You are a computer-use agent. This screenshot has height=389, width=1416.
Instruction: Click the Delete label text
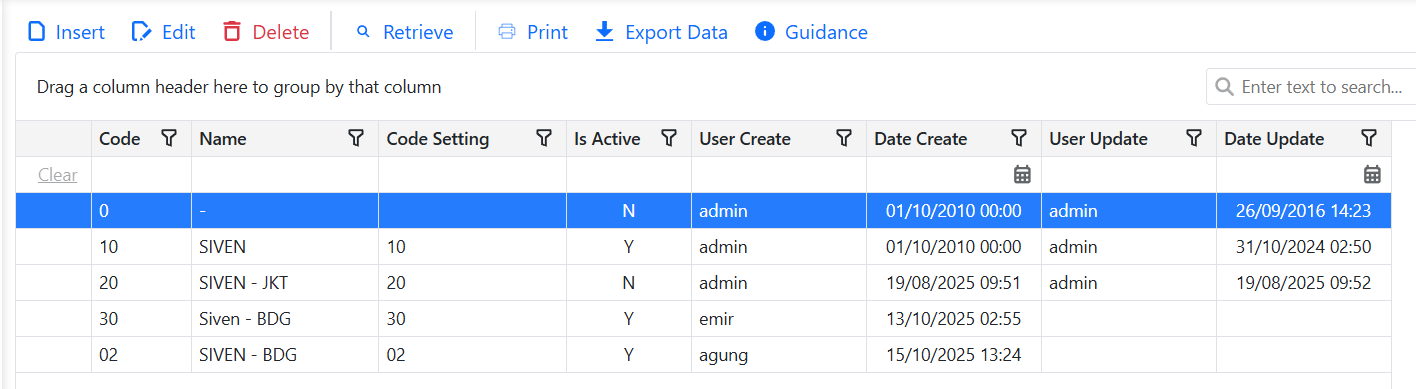click(x=281, y=32)
